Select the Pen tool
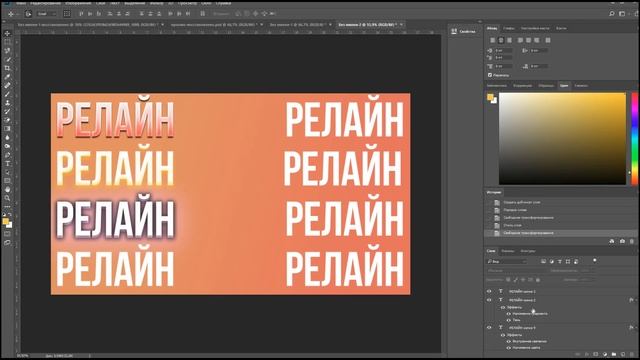 7,155
